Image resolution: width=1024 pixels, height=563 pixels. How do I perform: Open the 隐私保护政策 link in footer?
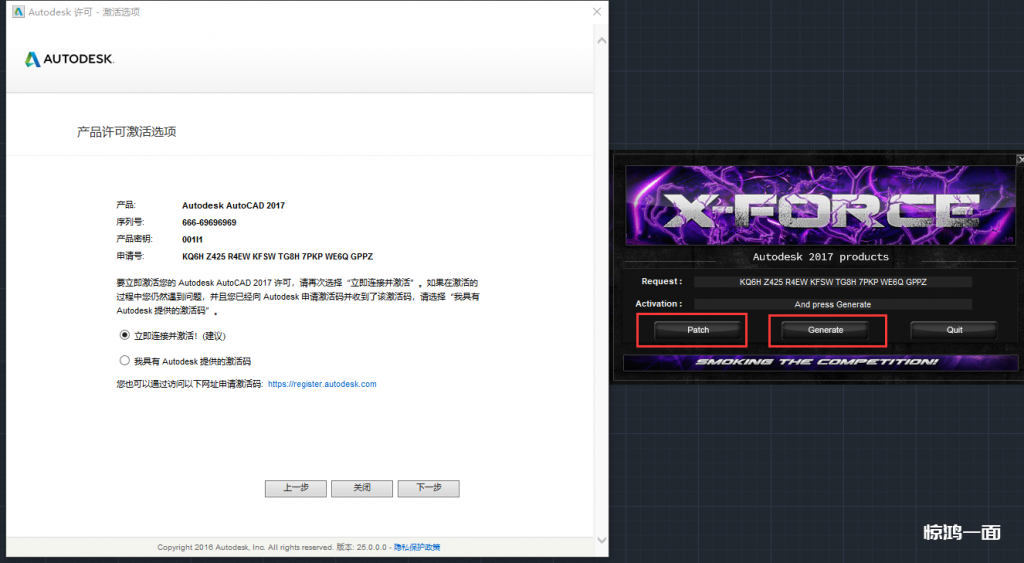[416, 547]
